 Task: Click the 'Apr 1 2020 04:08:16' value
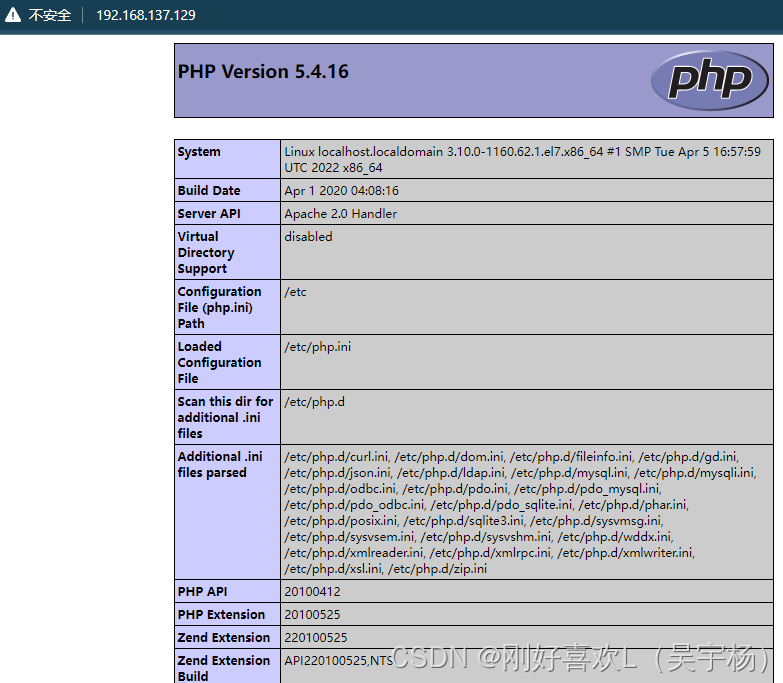342,190
